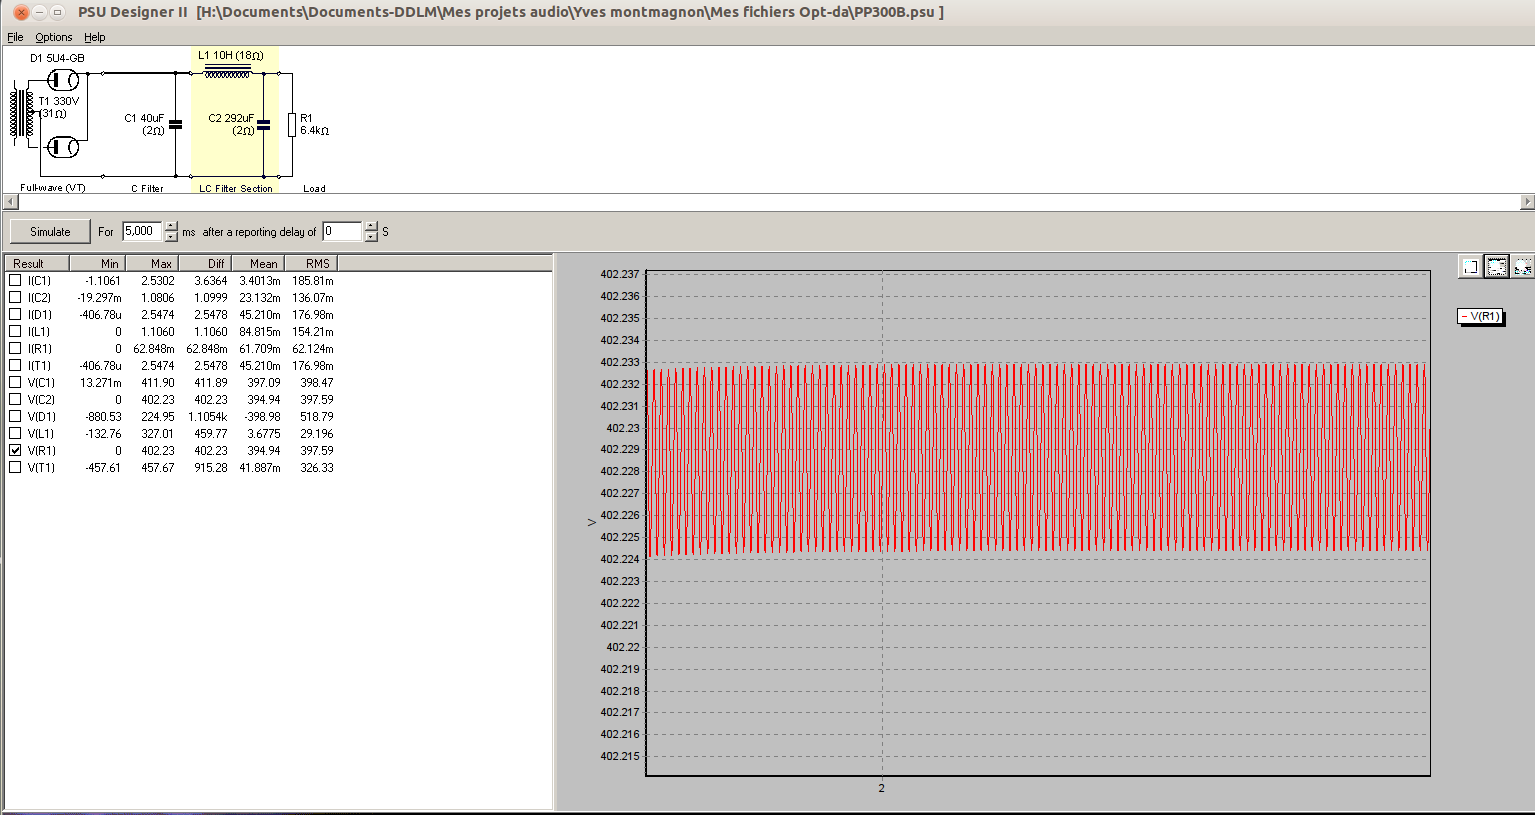The height and width of the screenshot is (815, 1535).
Task: Click the 'C2 292uF' label
Action: click(231, 118)
